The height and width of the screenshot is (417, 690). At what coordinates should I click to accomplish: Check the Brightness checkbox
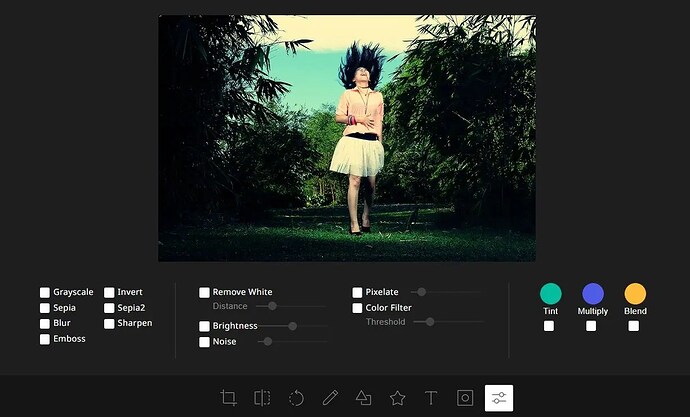point(204,326)
